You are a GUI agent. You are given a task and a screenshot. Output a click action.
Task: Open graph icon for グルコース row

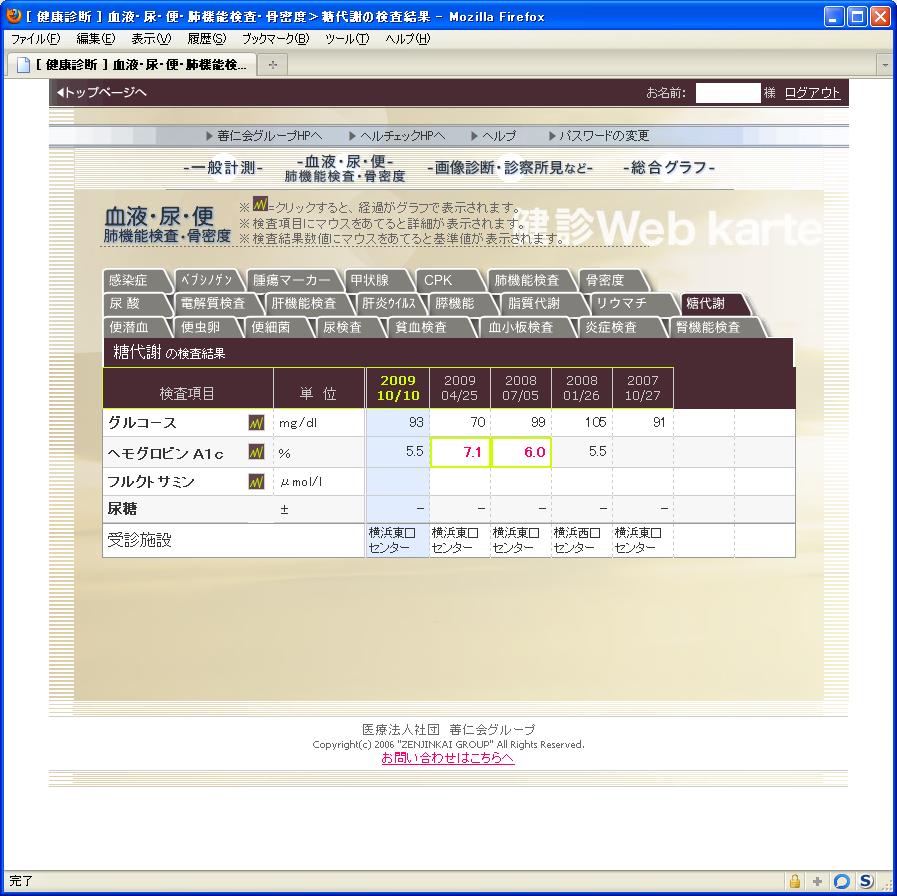256,423
